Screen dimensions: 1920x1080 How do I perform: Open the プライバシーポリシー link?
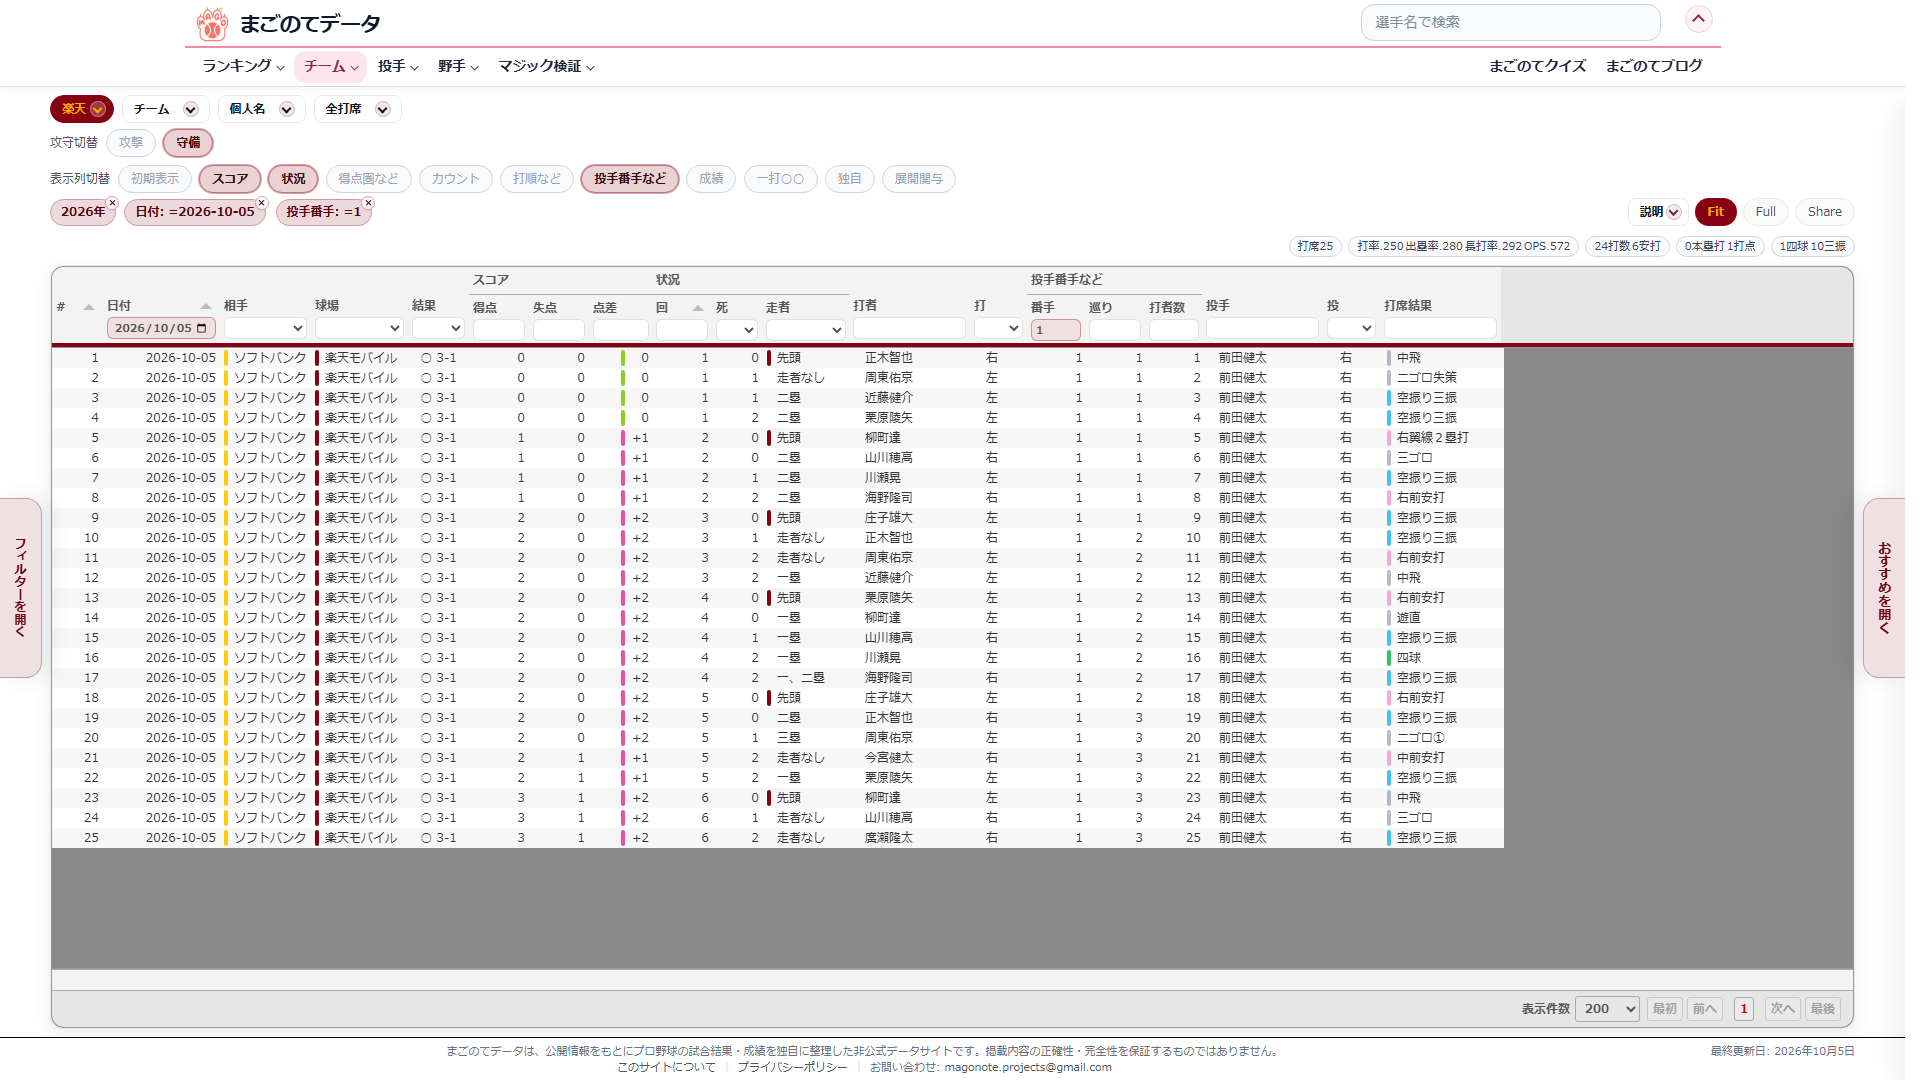click(x=792, y=1067)
